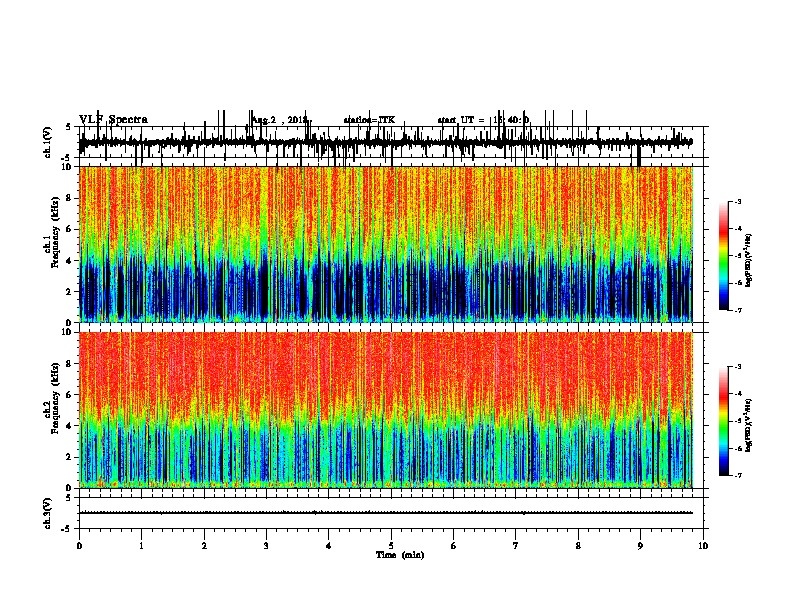This screenshot has height=612, width=792.
Task: Click the "5" tick of the ch.1(V) axis
Action: pyautogui.click(x=69, y=127)
